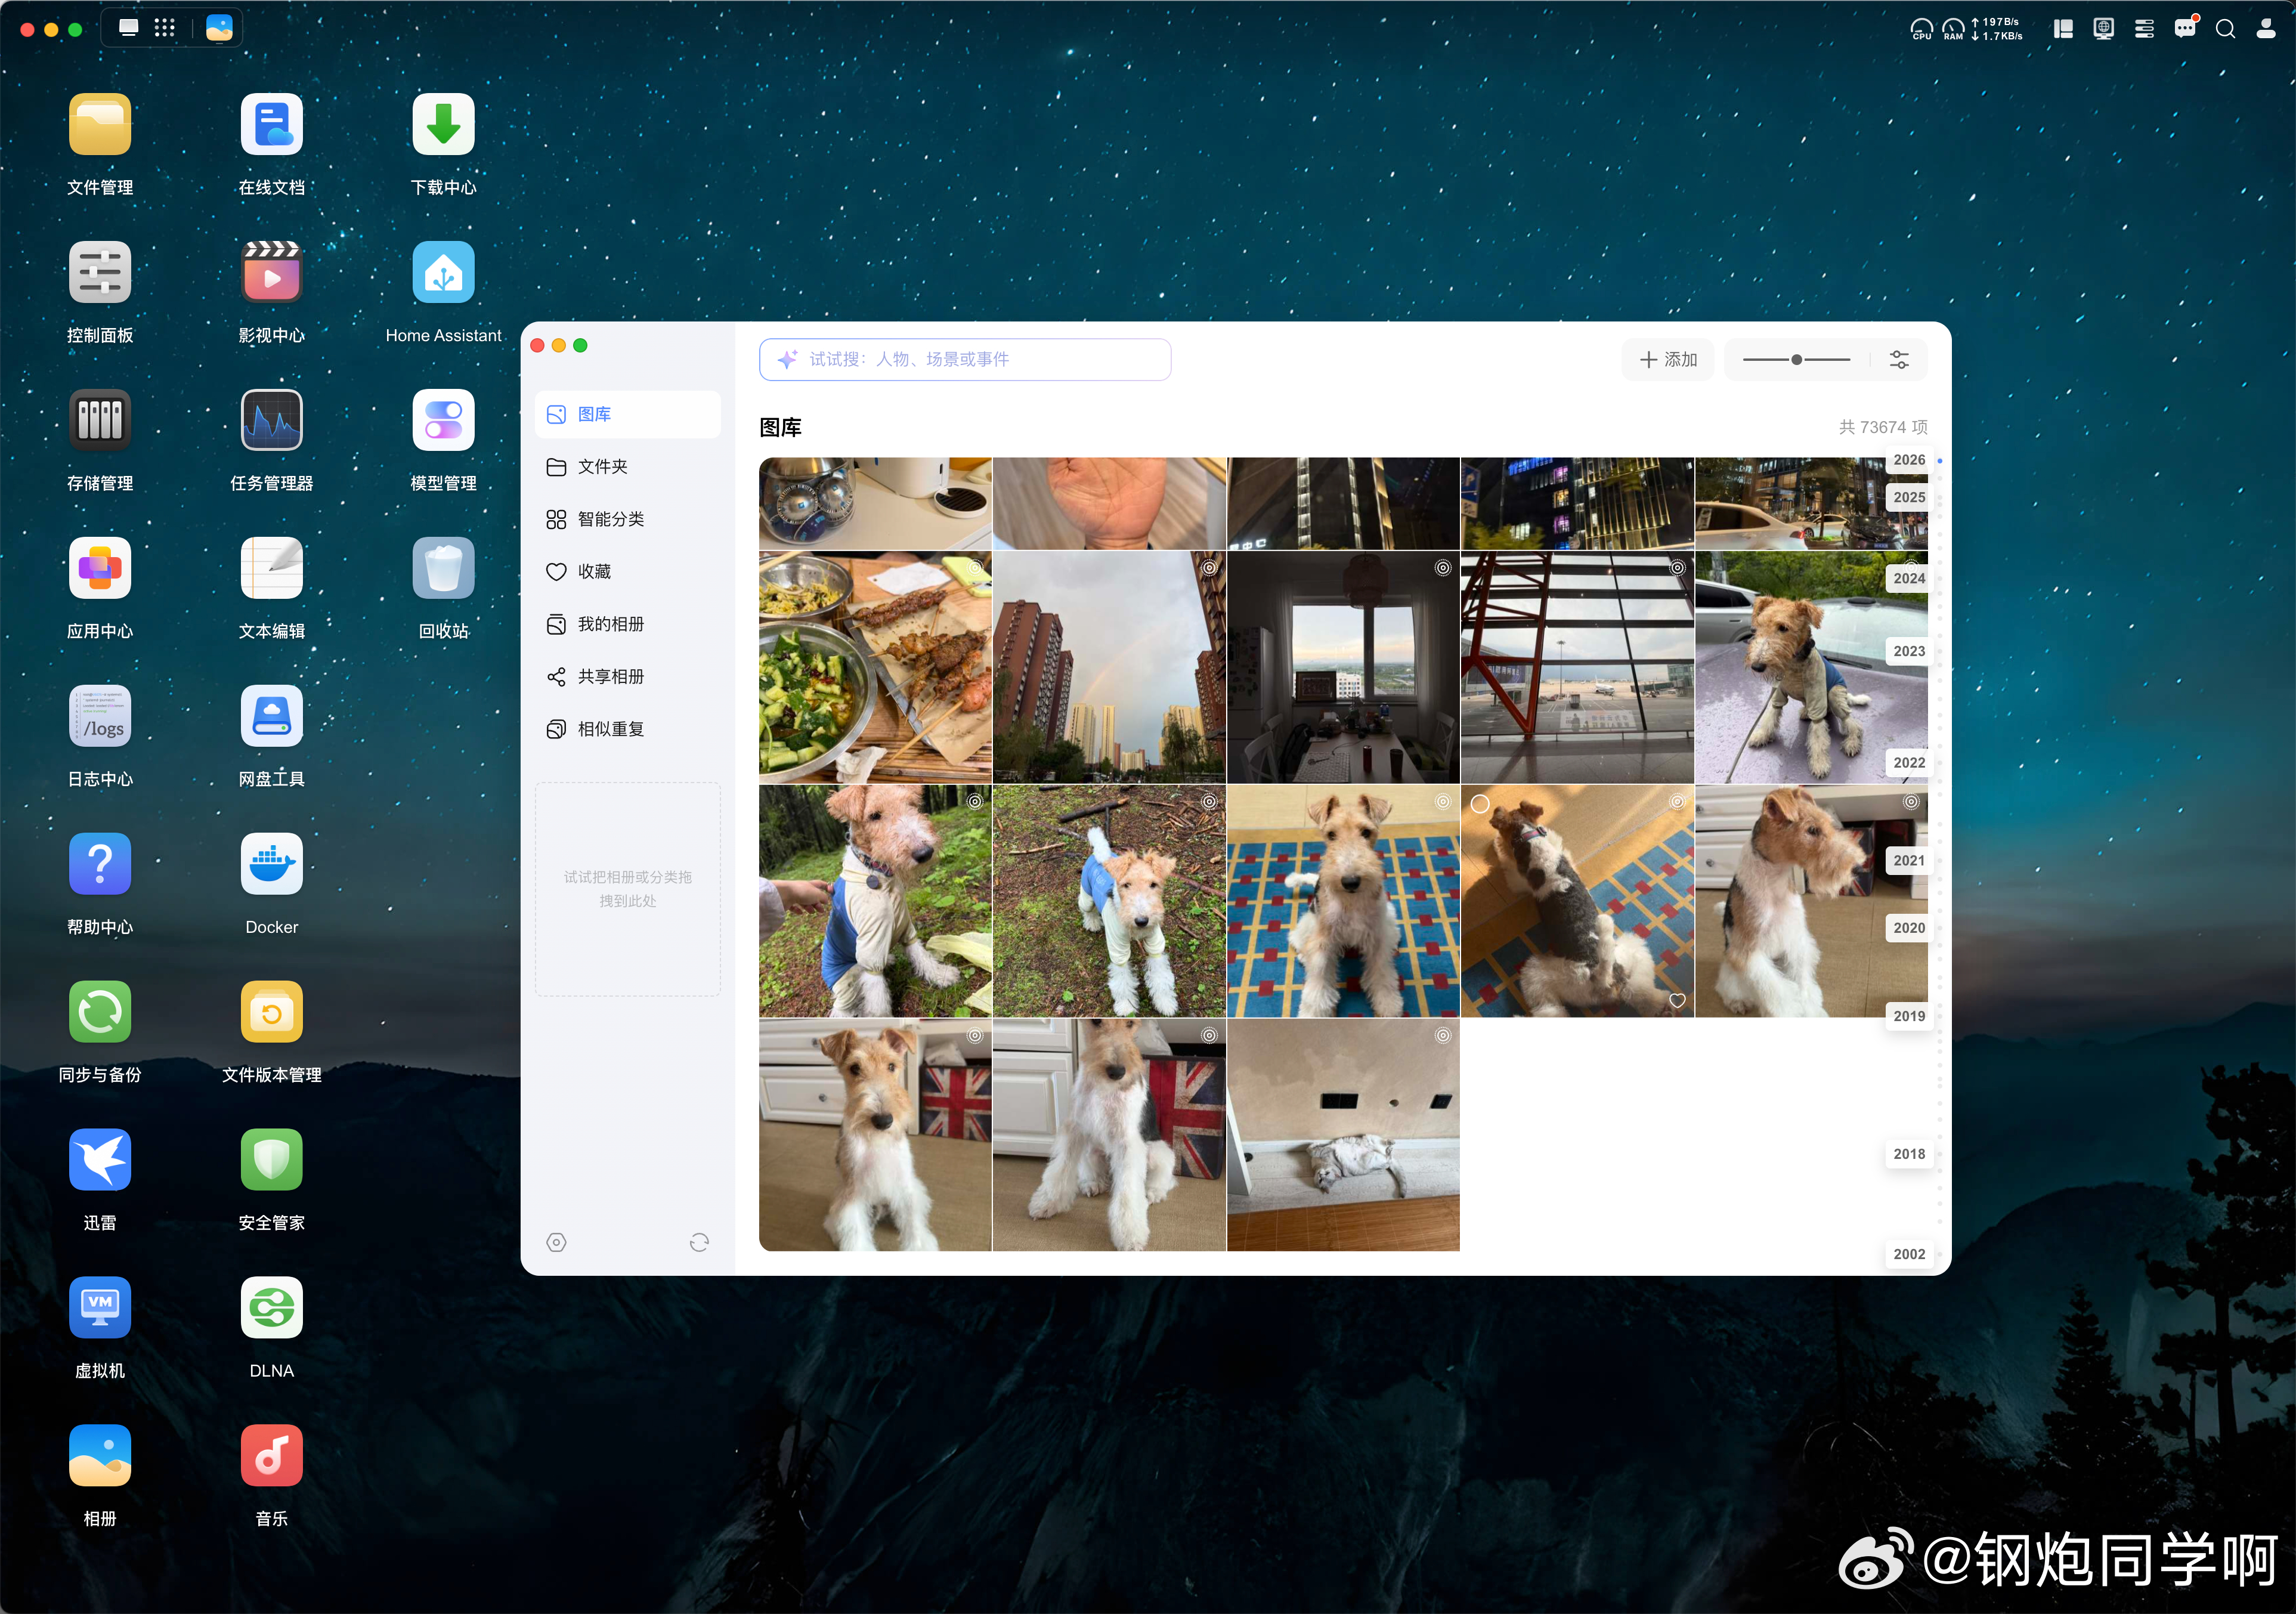Viewport: 2296px width, 1614px height.
Task: Click the photo library settings gear icon
Action: click(557, 1242)
